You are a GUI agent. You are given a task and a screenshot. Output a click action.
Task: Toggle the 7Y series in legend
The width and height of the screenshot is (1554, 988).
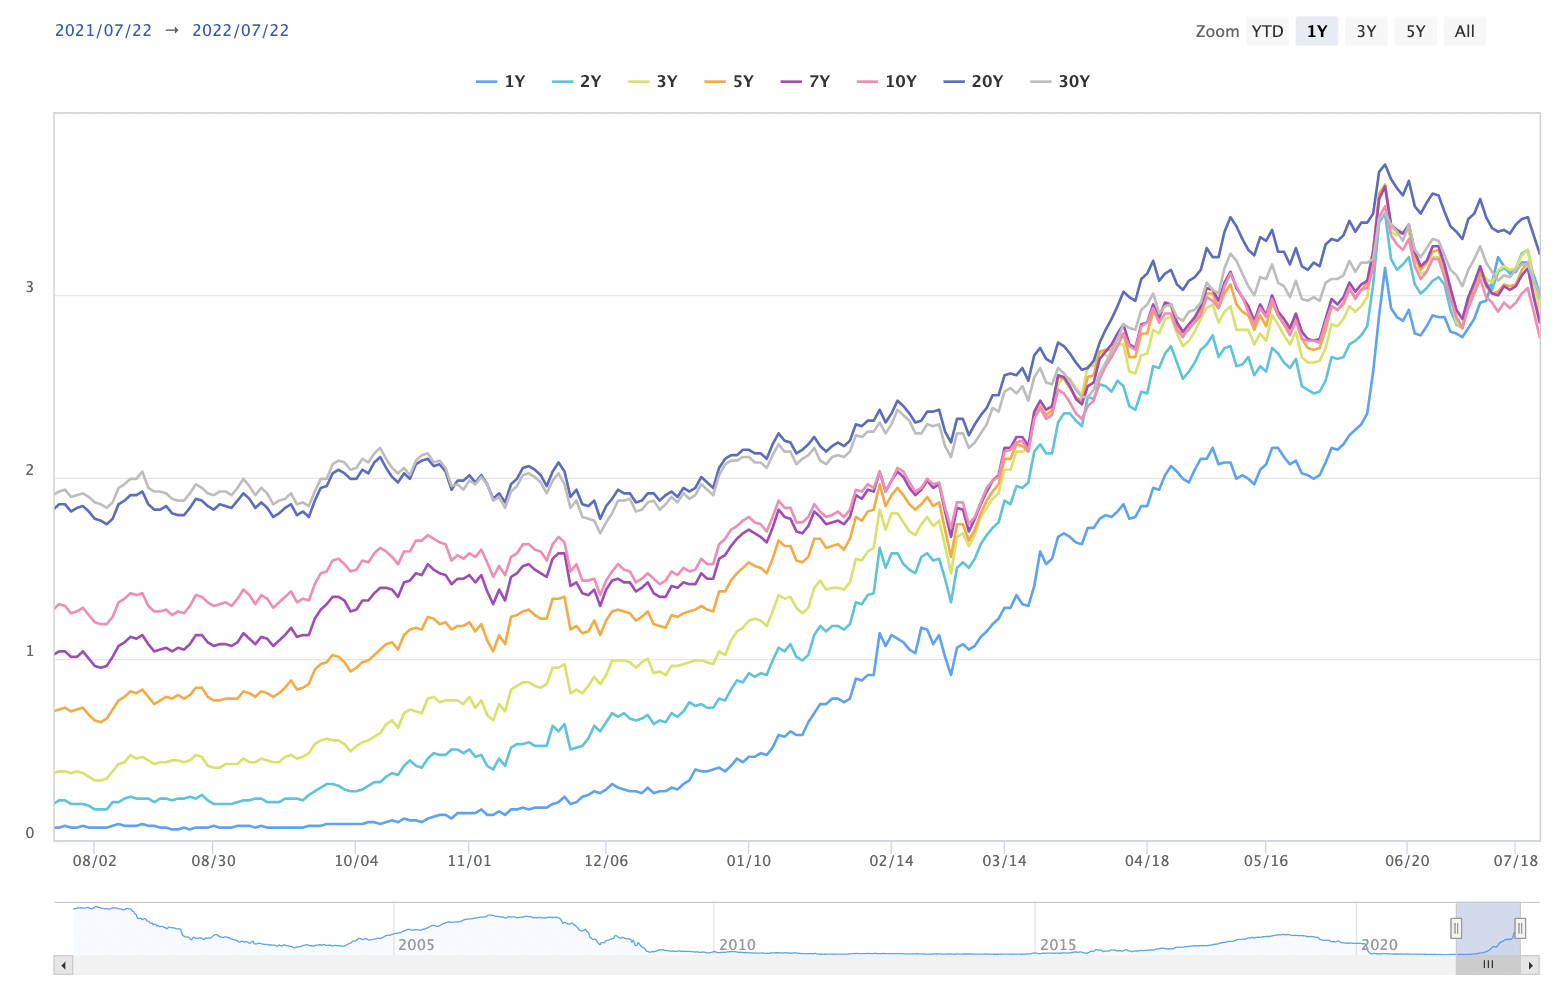(805, 82)
